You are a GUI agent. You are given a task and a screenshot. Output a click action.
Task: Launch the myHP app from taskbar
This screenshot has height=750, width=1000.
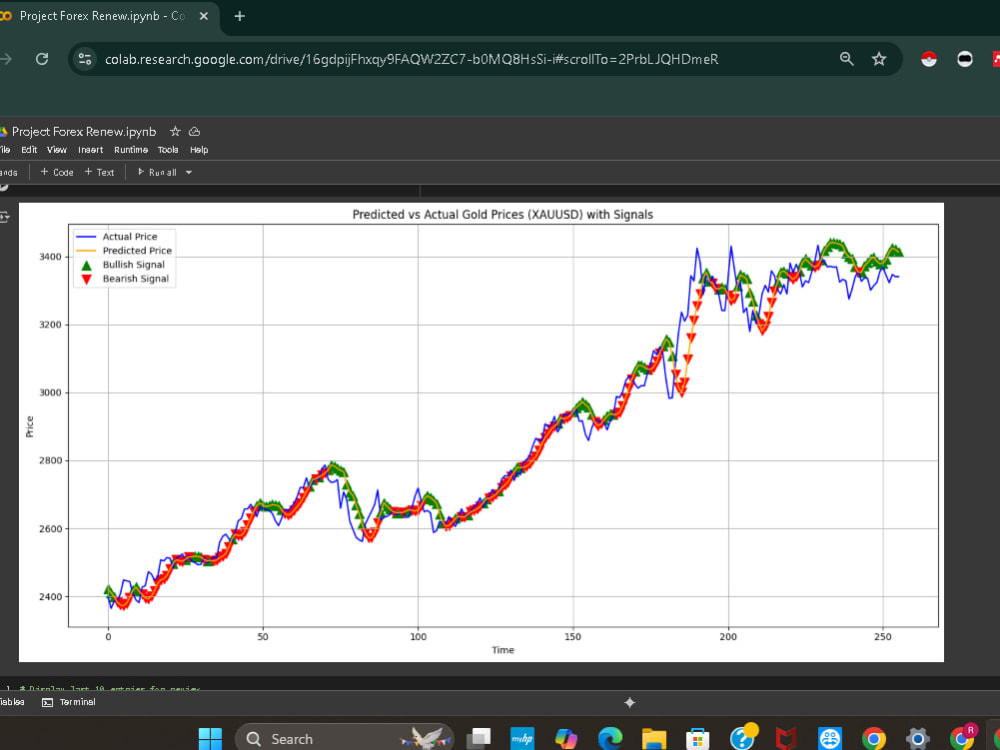(522, 739)
